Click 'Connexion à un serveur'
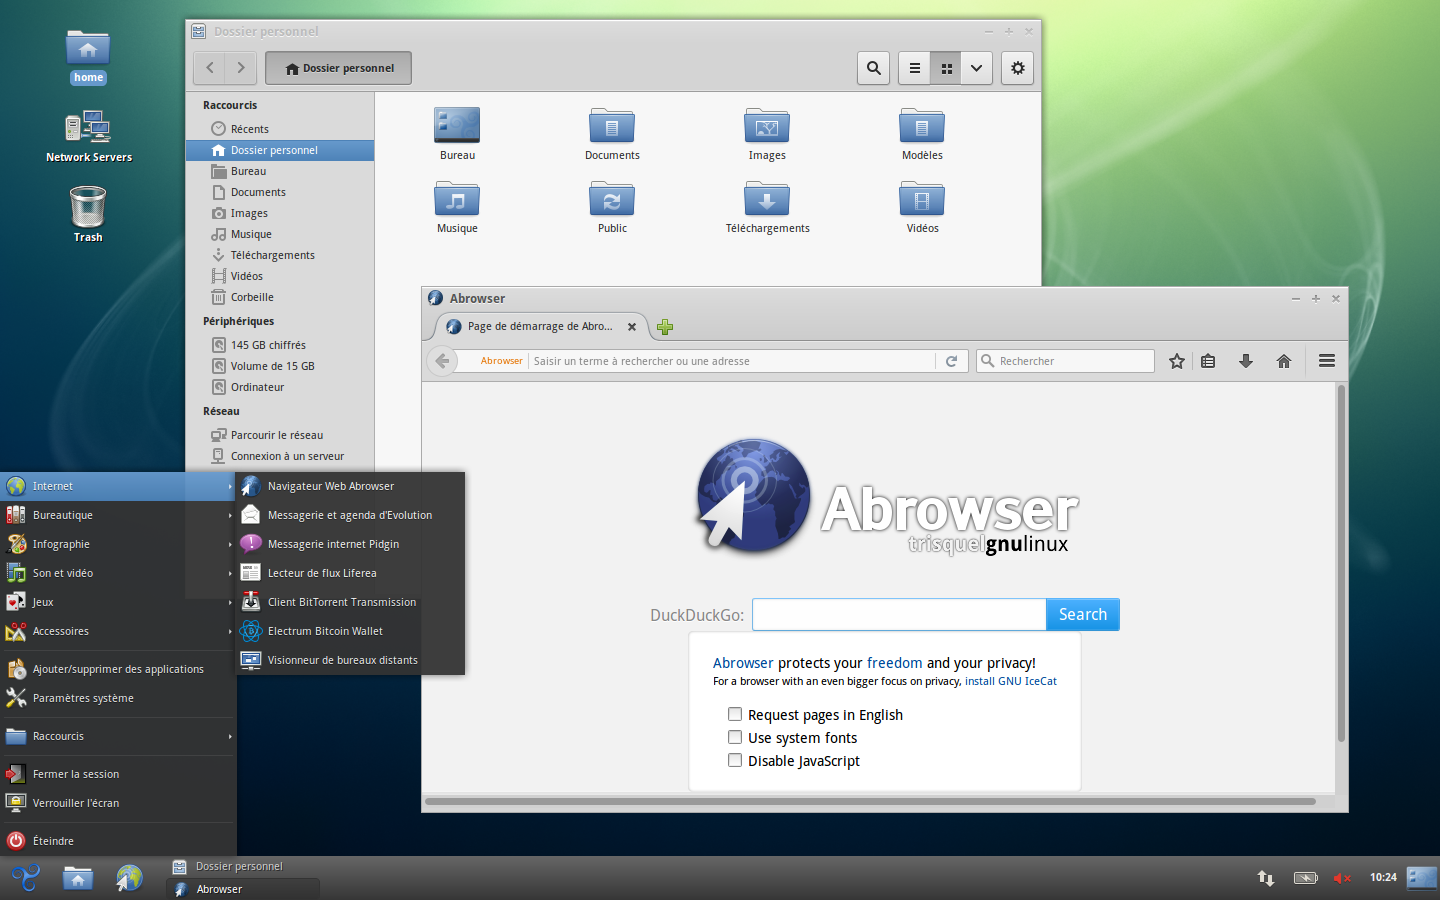This screenshot has width=1440, height=900. pos(280,456)
